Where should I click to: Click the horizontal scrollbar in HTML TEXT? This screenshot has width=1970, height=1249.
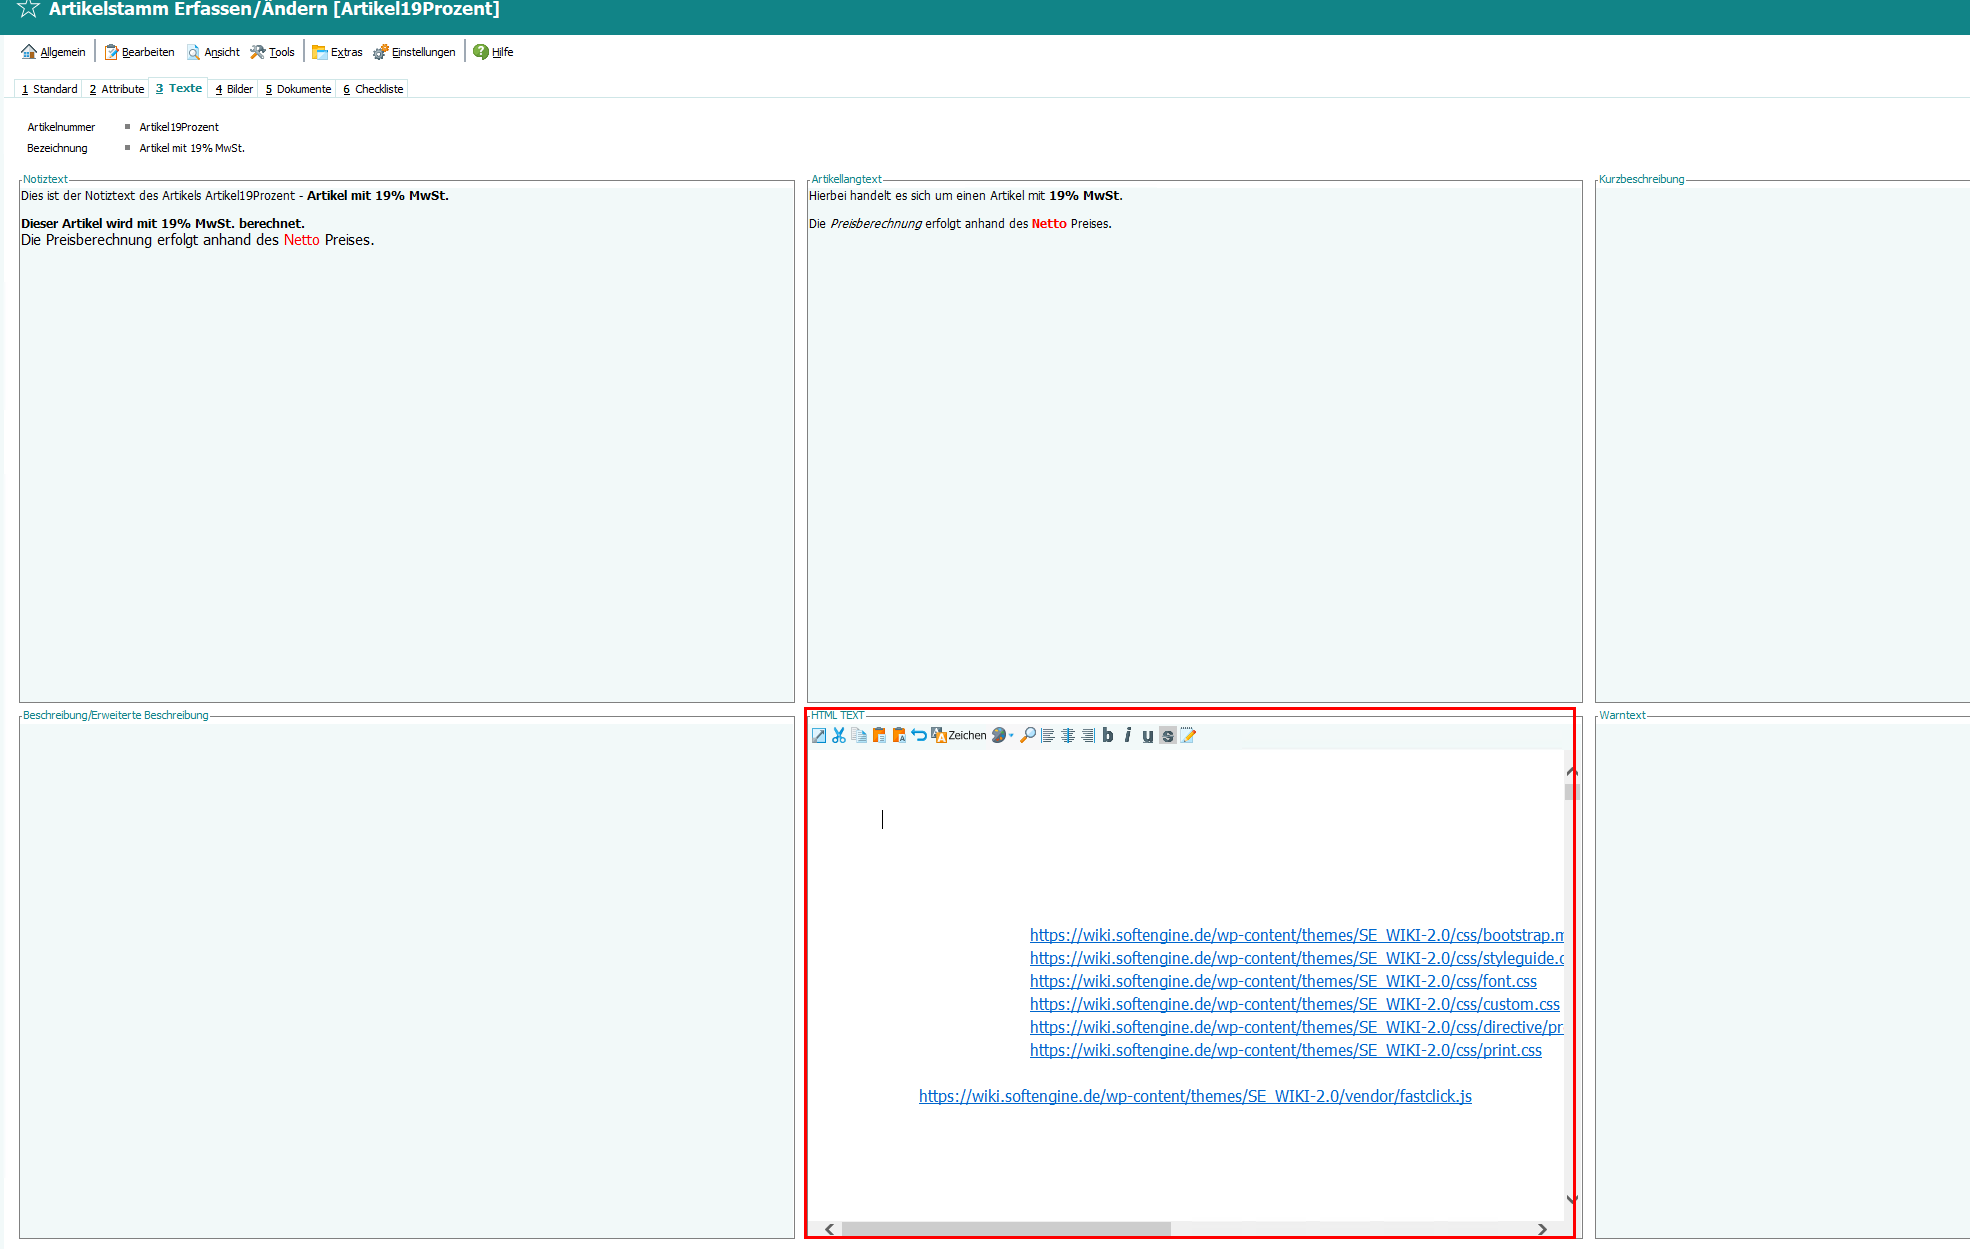pos(1005,1229)
